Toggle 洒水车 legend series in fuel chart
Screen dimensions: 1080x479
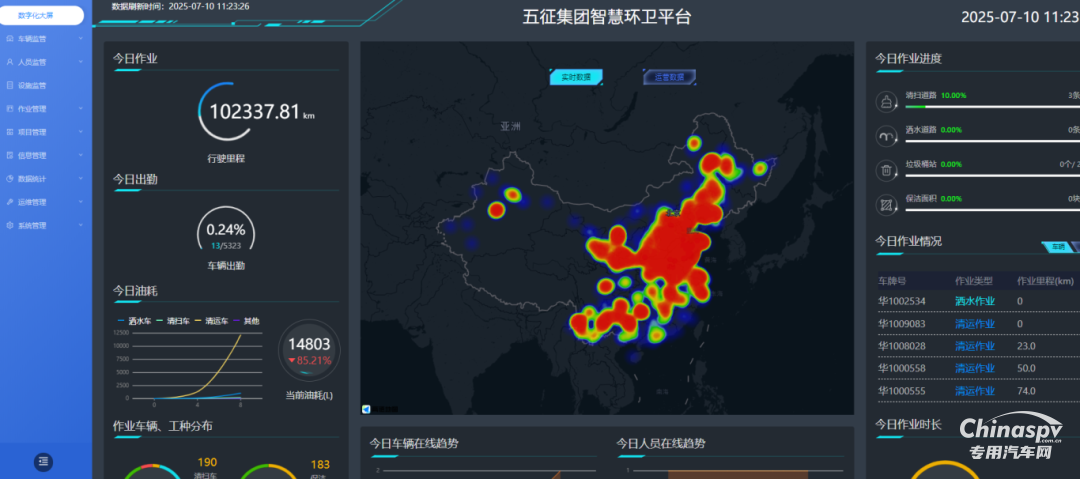point(133,320)
